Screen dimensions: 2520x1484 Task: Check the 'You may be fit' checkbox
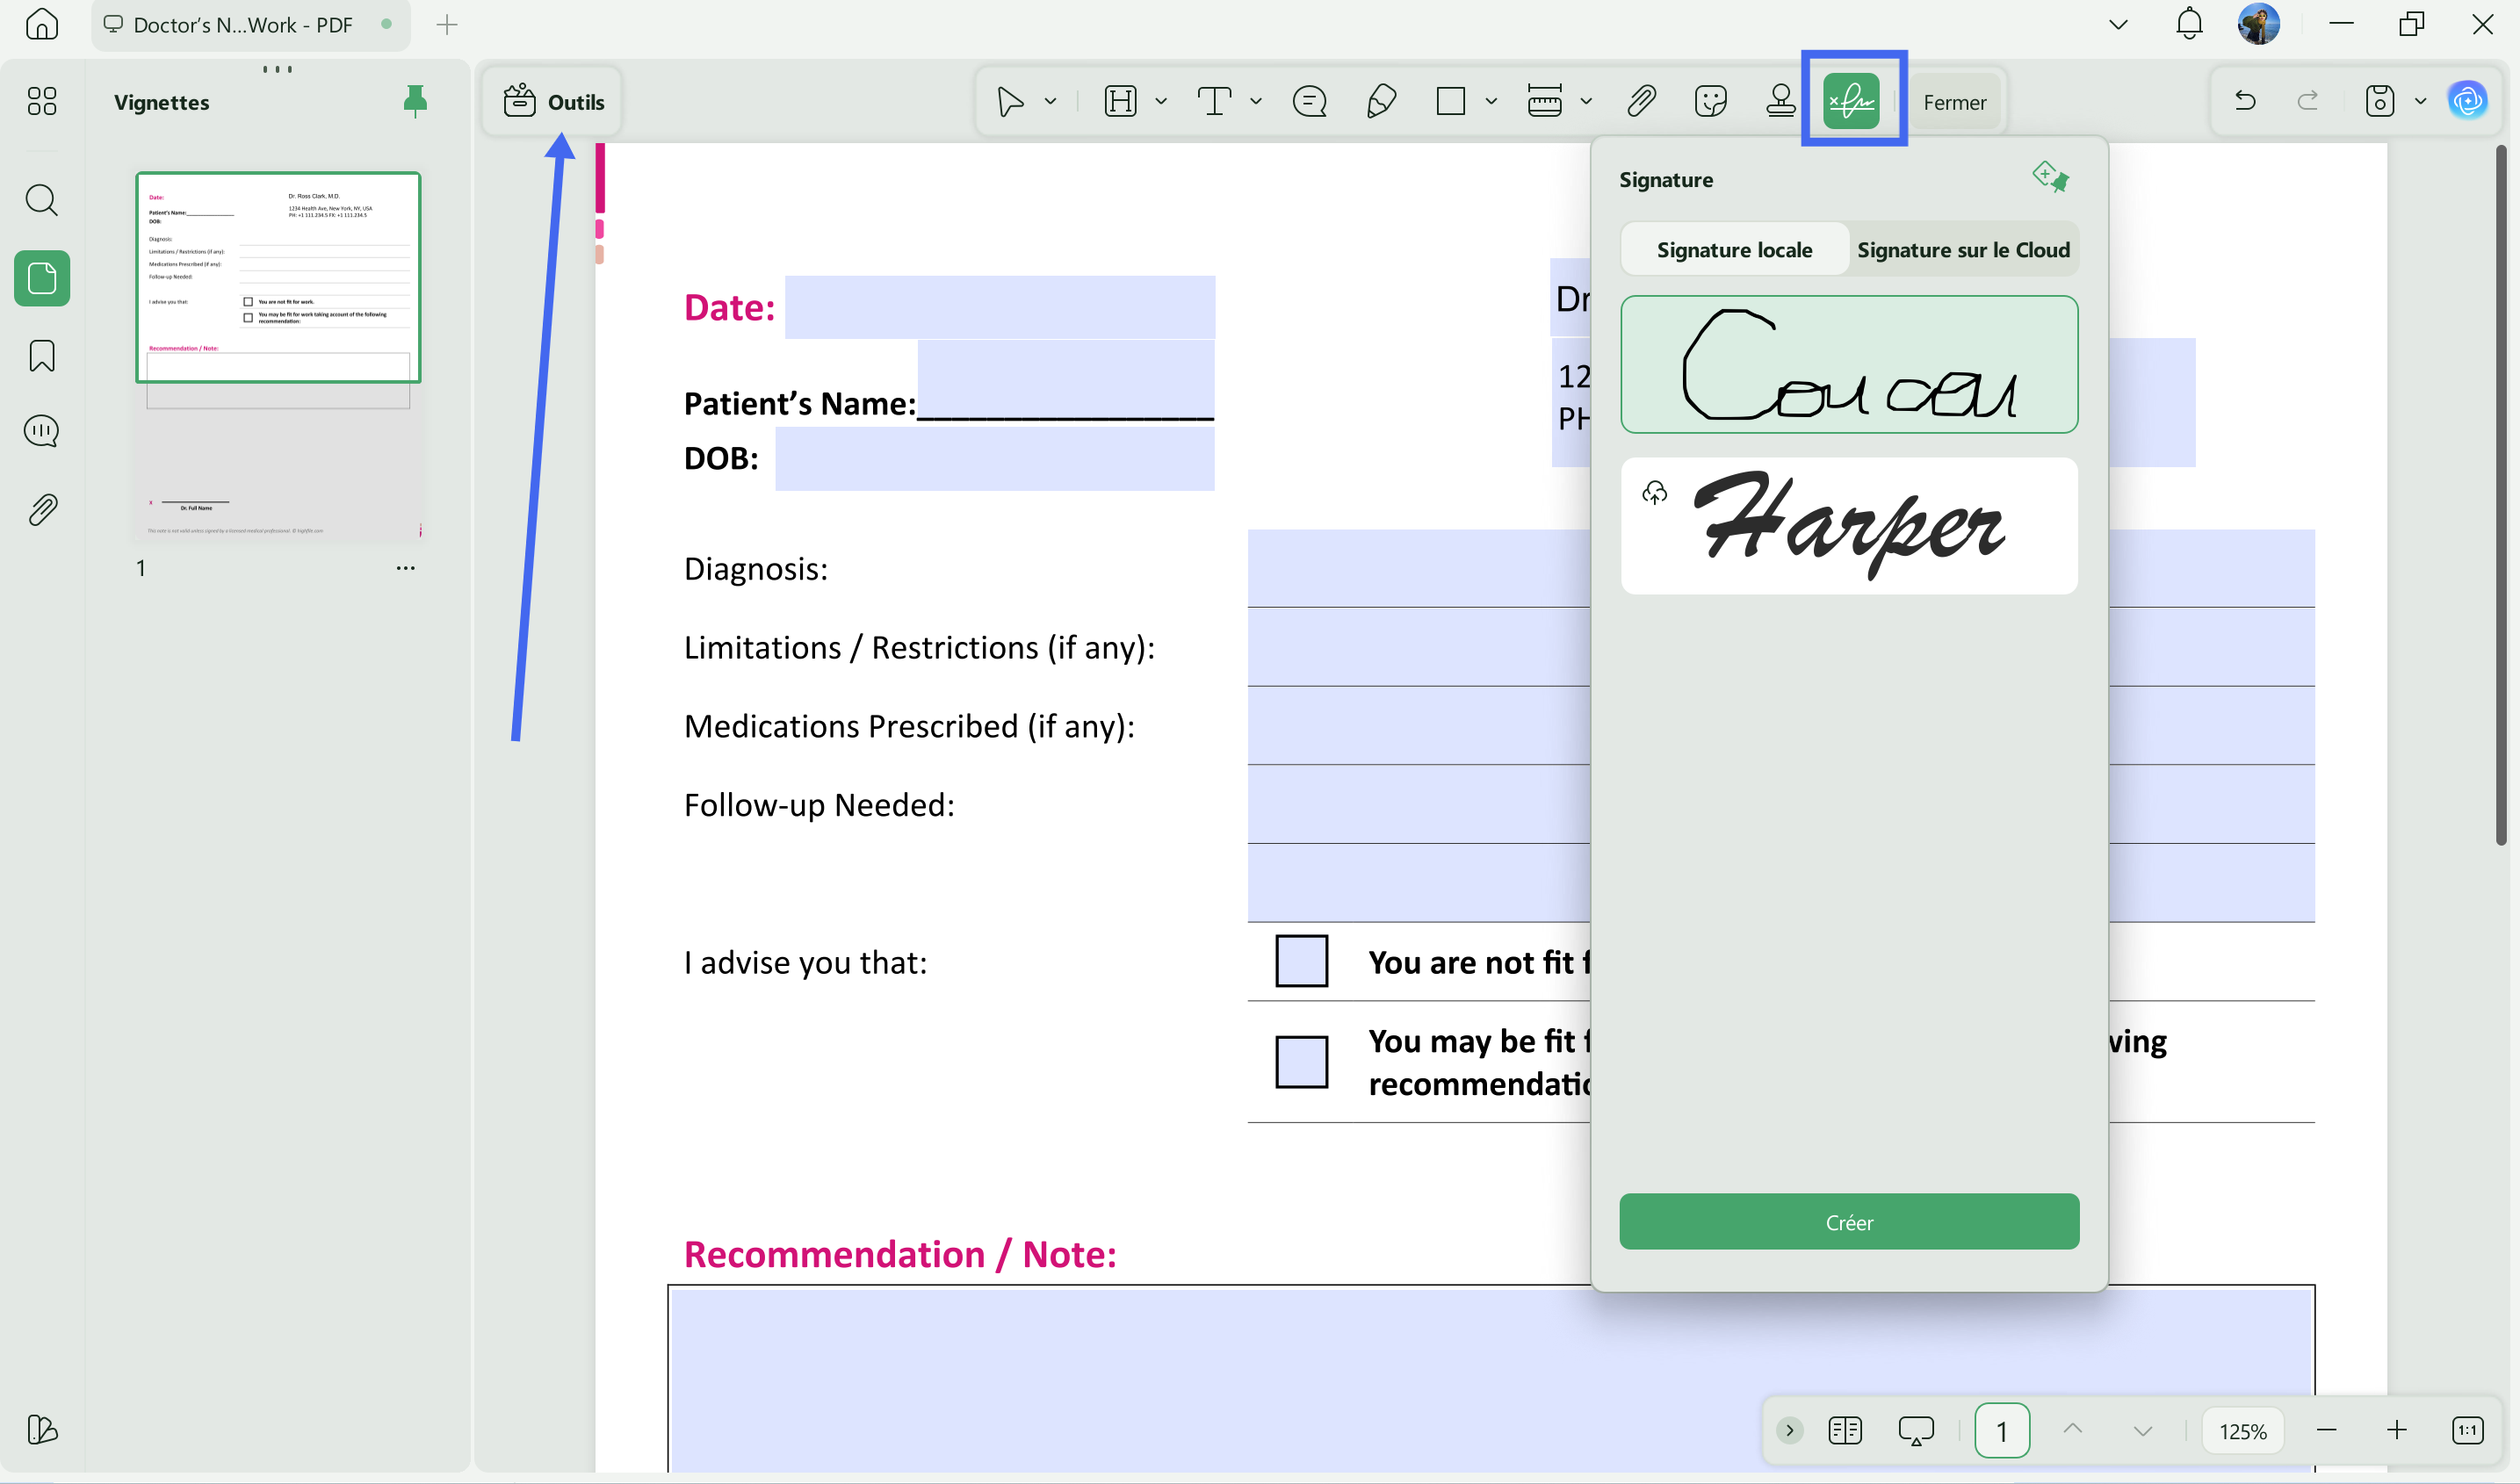point(1301,1061)
